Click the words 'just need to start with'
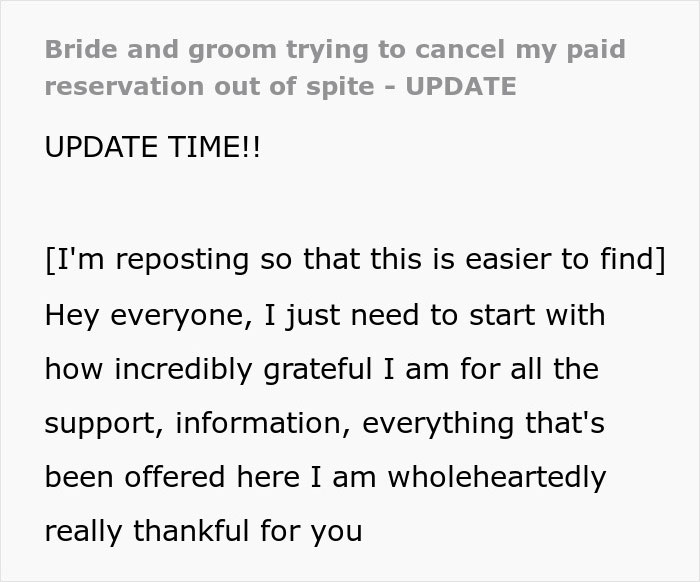The width and height of the screenshot is (700, 582). tap(445, 316)
